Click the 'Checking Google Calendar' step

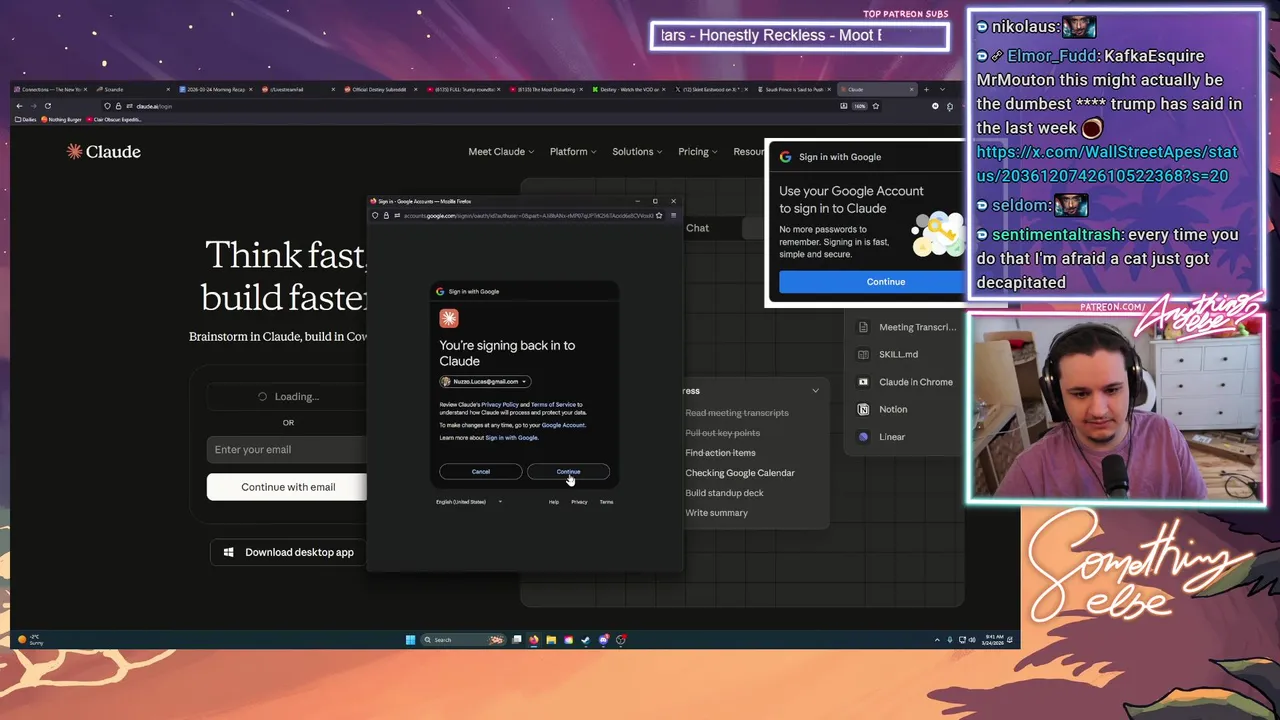pyautogui.click(x=740, y=473)
